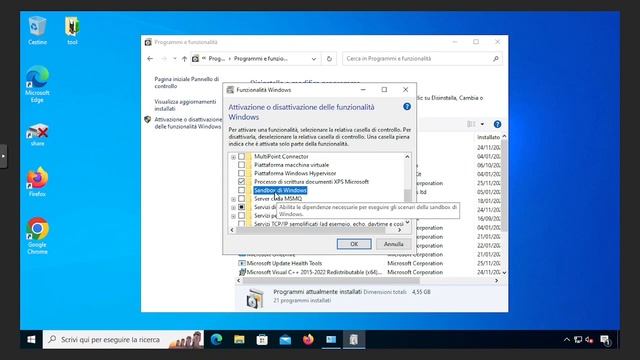The image size is (640, 360).
Task: Open the notification center icon
Action: (x=605, y=340)
